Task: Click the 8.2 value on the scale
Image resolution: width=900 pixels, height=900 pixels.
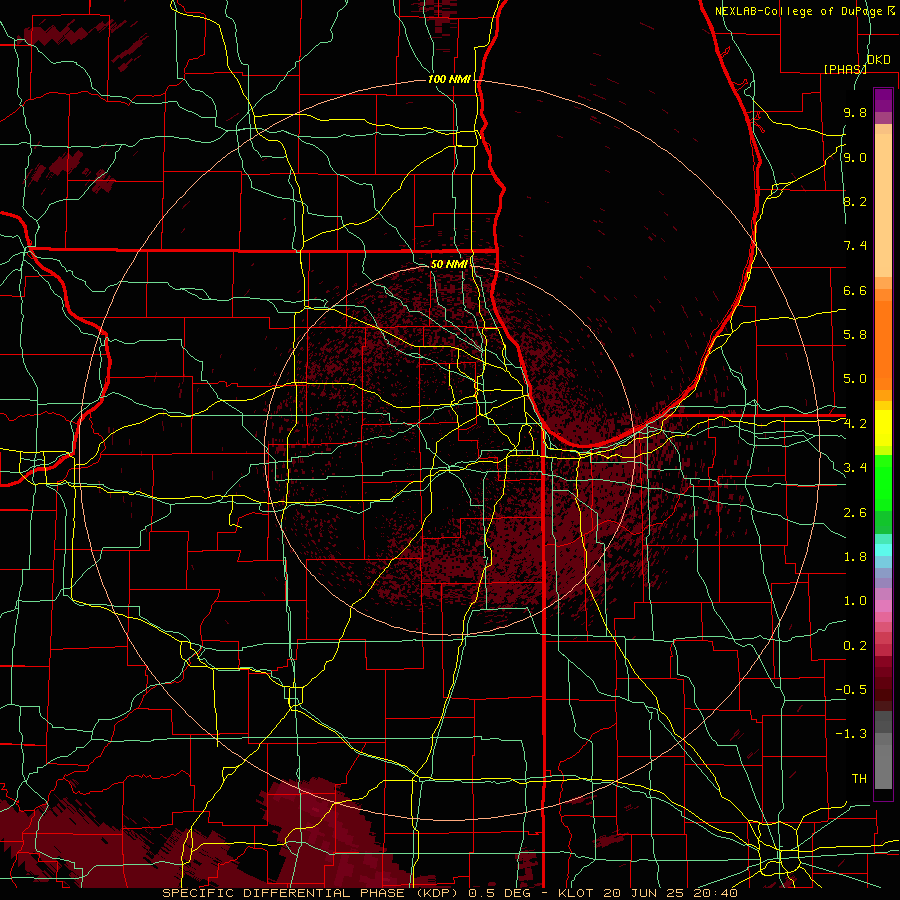Action: click(855, 201)
